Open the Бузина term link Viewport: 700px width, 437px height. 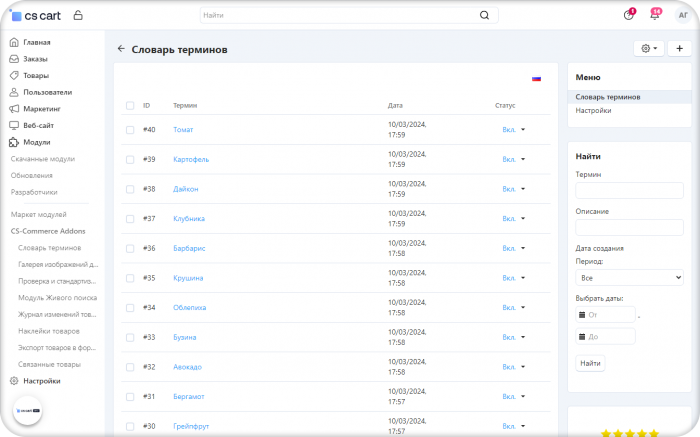pyautogui.click(x=184, y=337)
